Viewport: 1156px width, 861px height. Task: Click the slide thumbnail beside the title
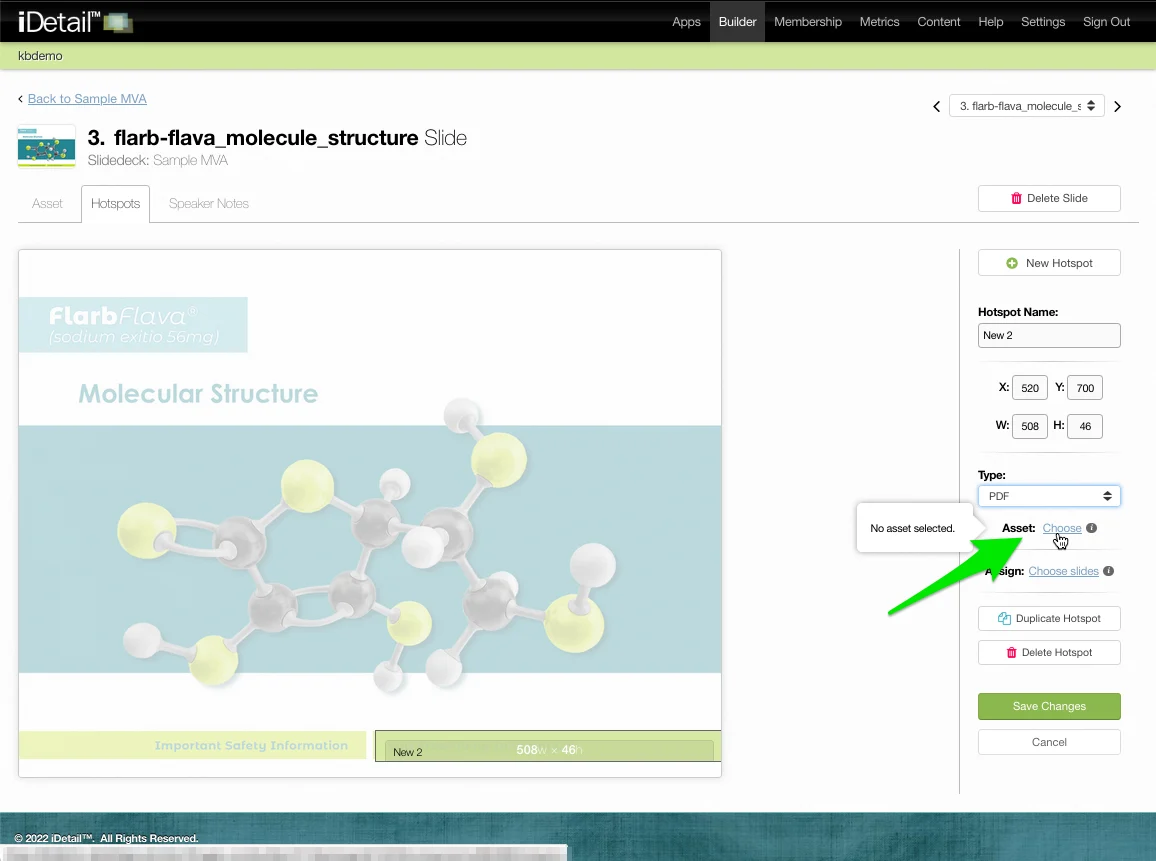46,146
